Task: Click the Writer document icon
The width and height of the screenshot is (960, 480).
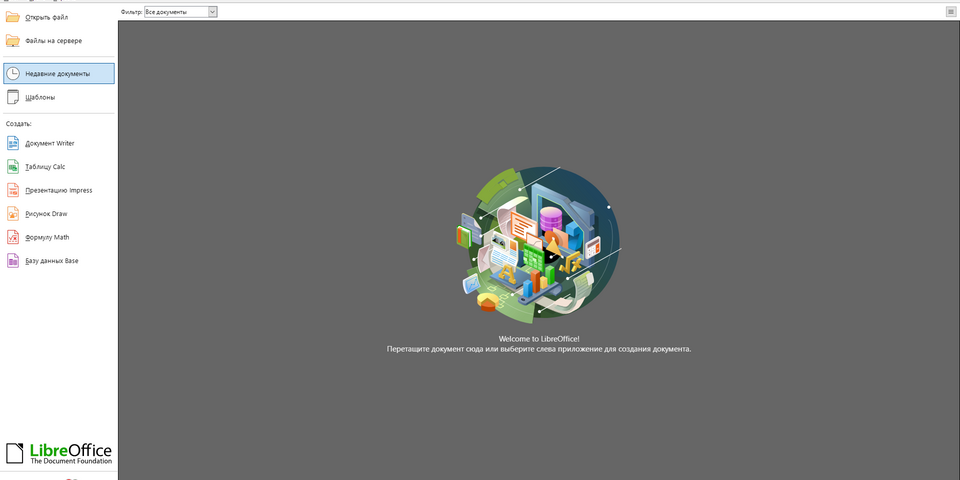Action: pos(13,143)
